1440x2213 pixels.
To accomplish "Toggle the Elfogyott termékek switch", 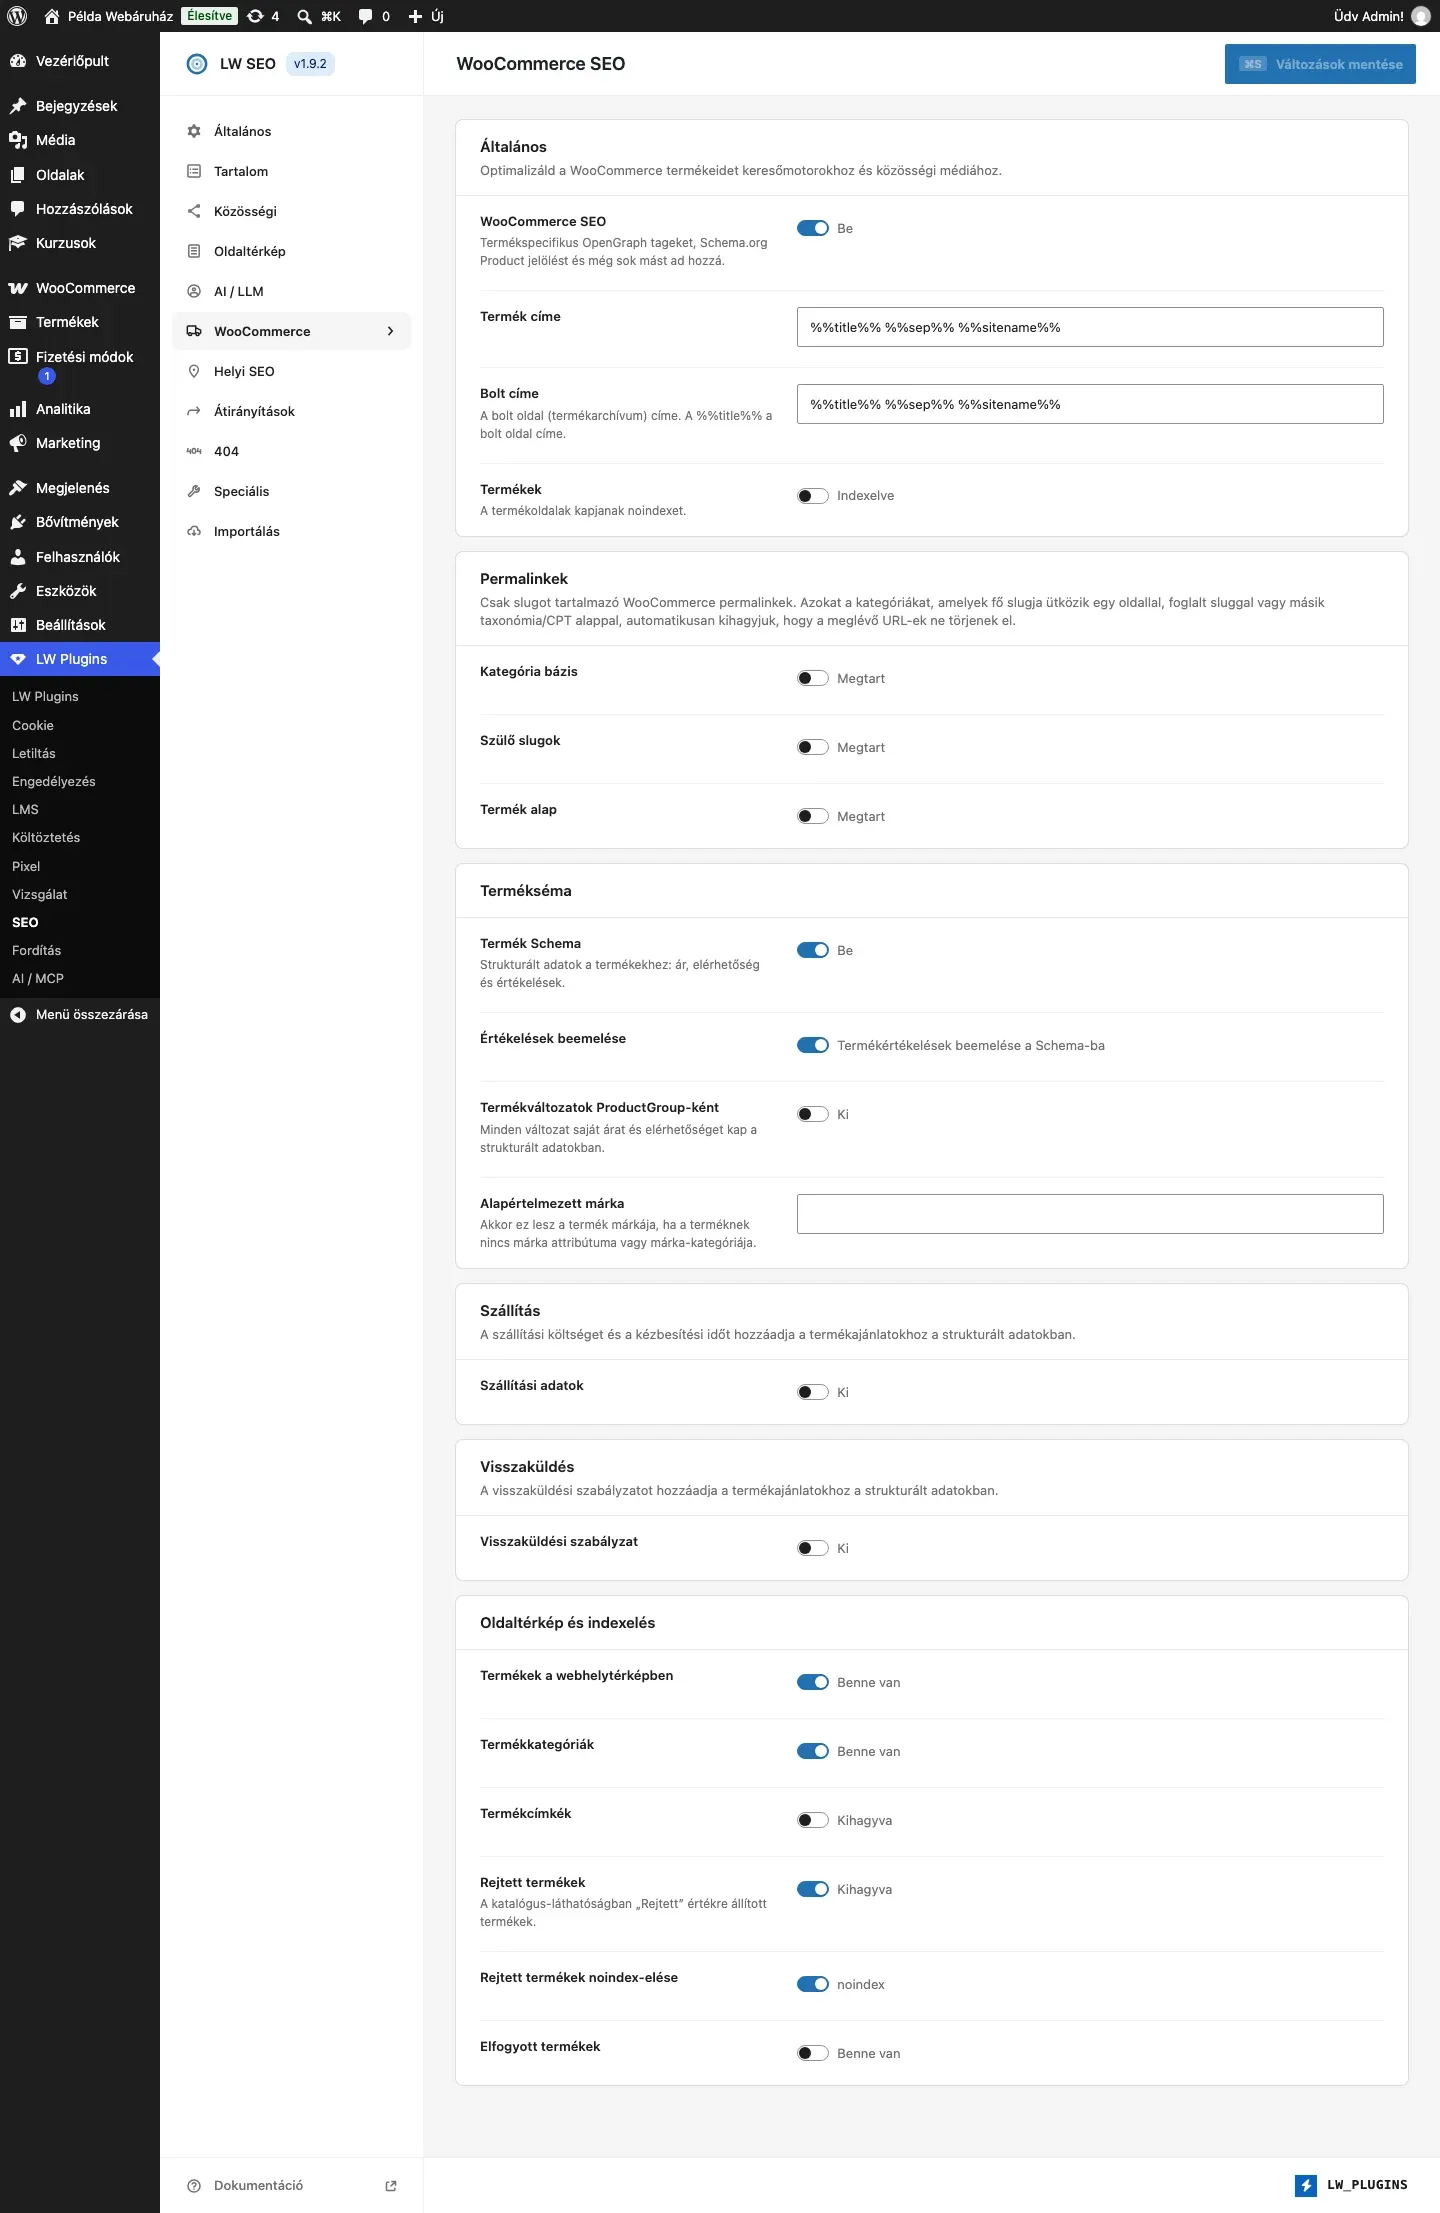I will (x=813, y=2053).
